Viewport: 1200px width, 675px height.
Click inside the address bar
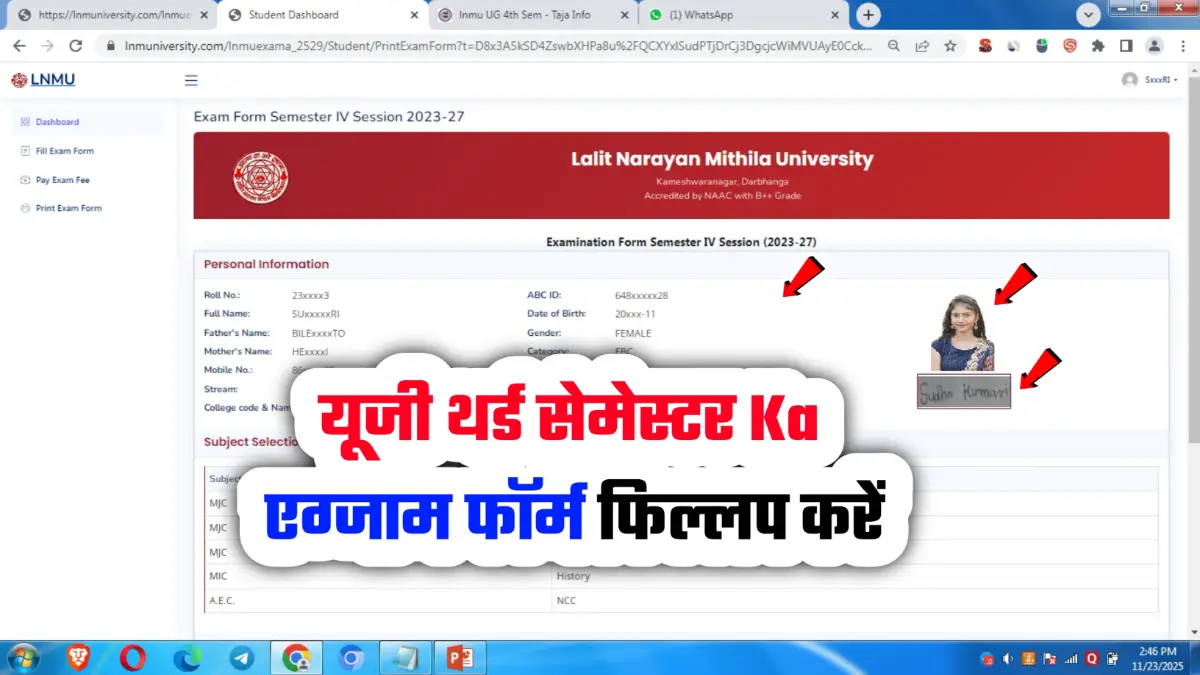[x=400, y=45]
